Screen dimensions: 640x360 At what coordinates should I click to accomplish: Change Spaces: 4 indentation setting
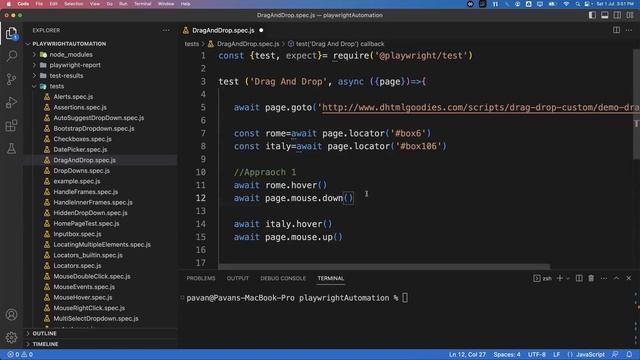(507, 354)
